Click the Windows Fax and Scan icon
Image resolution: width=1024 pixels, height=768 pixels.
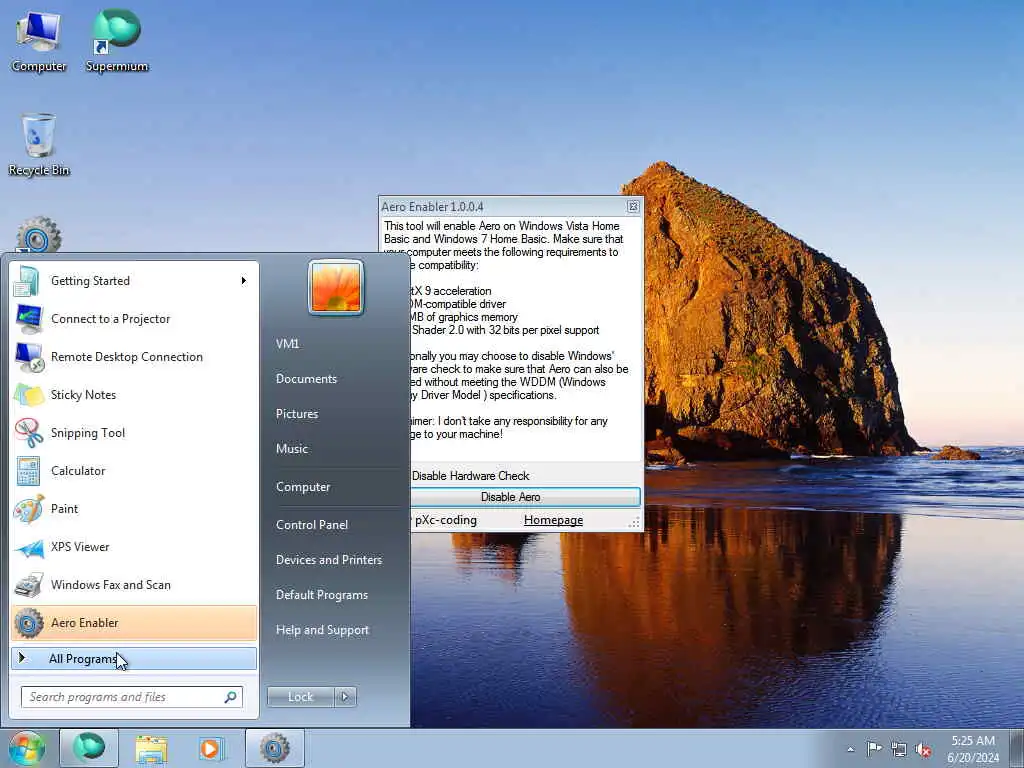point(29,584)
